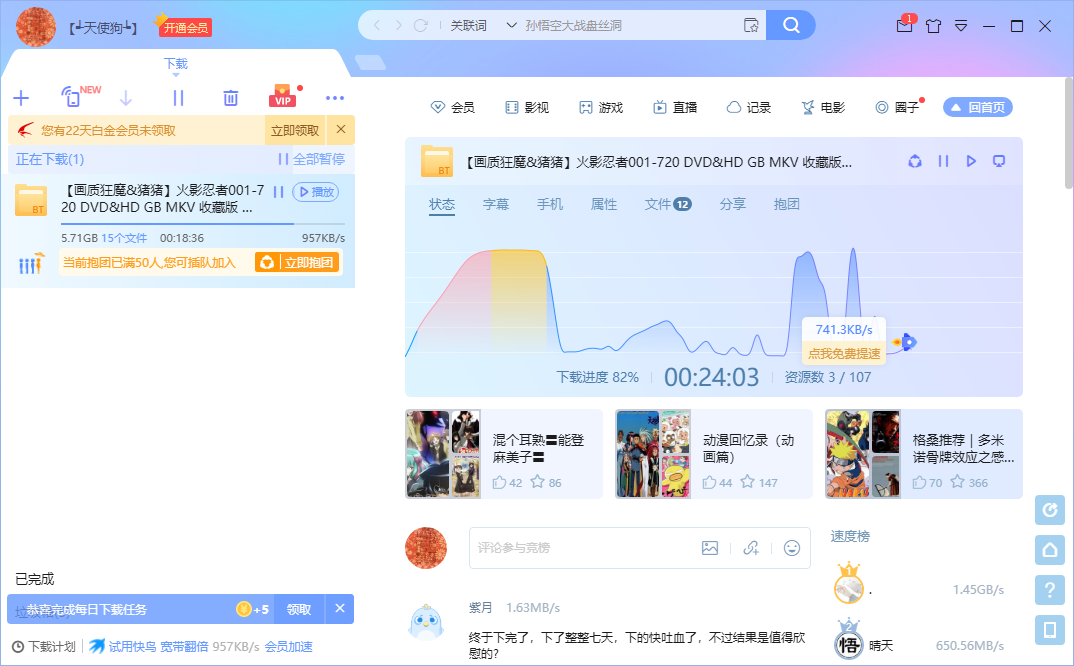Viewport: 1074px width, 666px height.
Task: Click the 抱团 icon in detail header
Action: [914, 162]
